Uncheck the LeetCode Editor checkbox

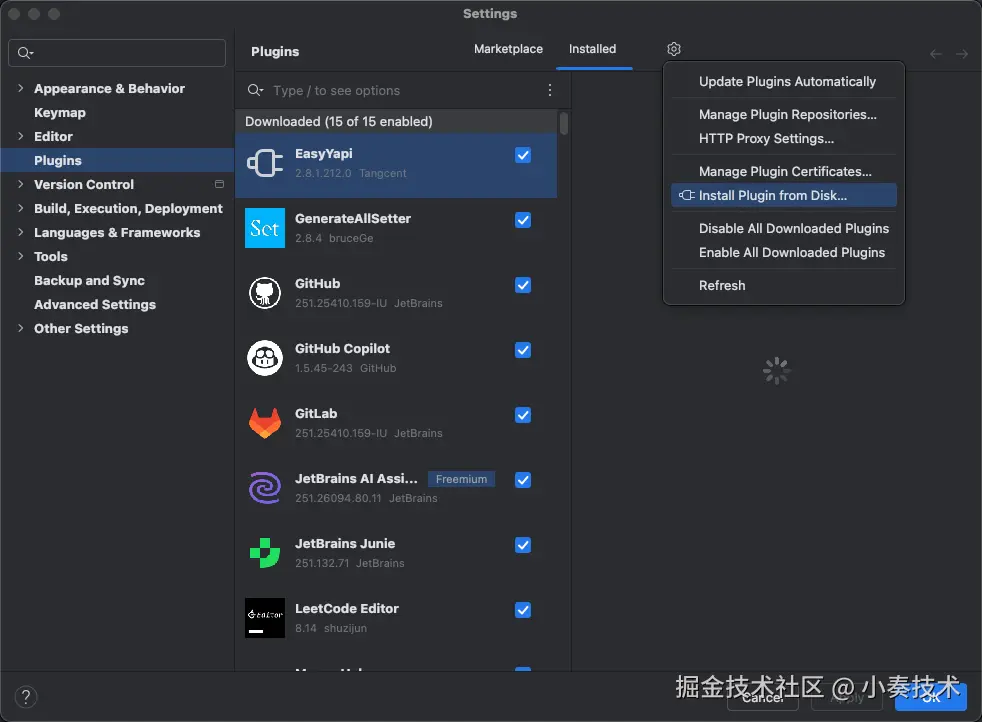coord(523,610)
